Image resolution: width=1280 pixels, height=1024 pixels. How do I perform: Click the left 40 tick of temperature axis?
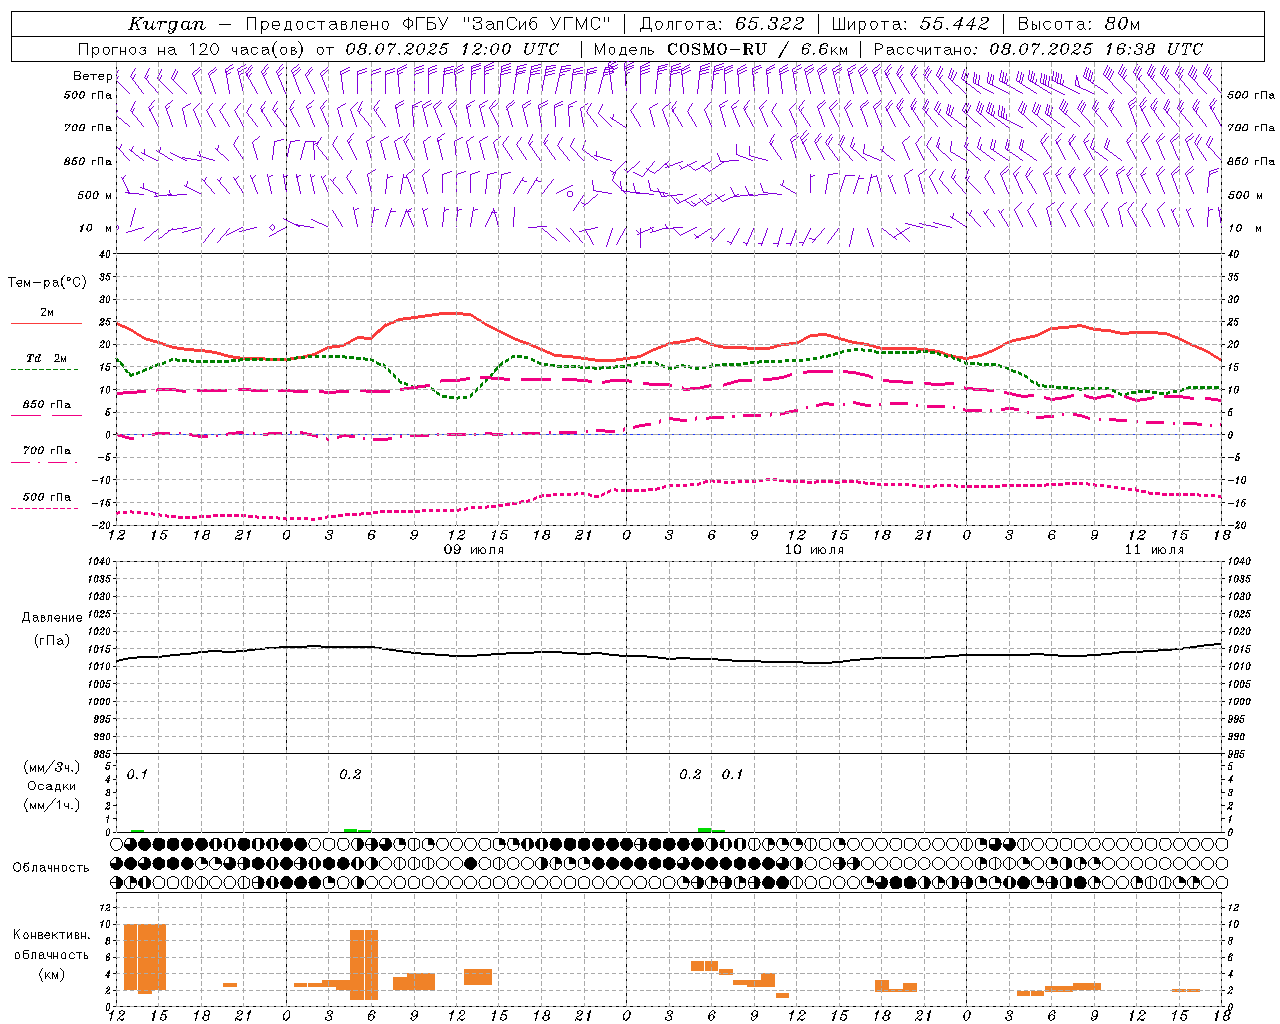[107, 254]
